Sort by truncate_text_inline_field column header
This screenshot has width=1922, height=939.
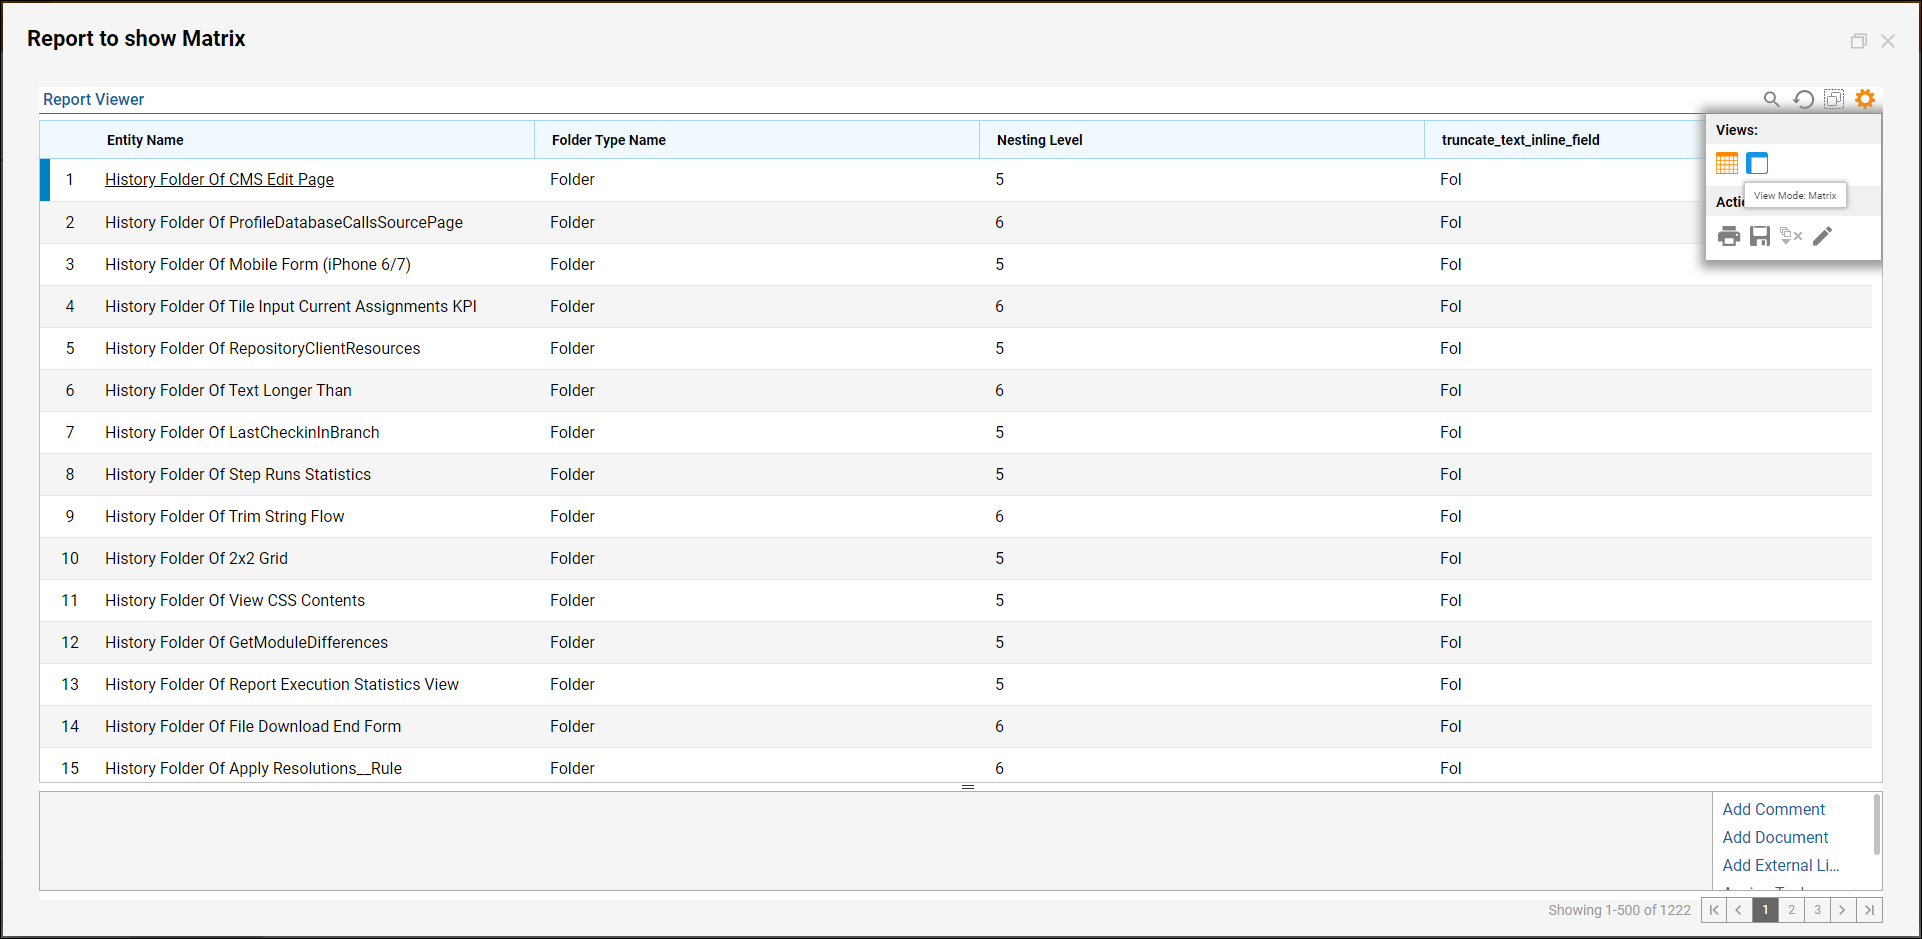tap(1520, 140)
